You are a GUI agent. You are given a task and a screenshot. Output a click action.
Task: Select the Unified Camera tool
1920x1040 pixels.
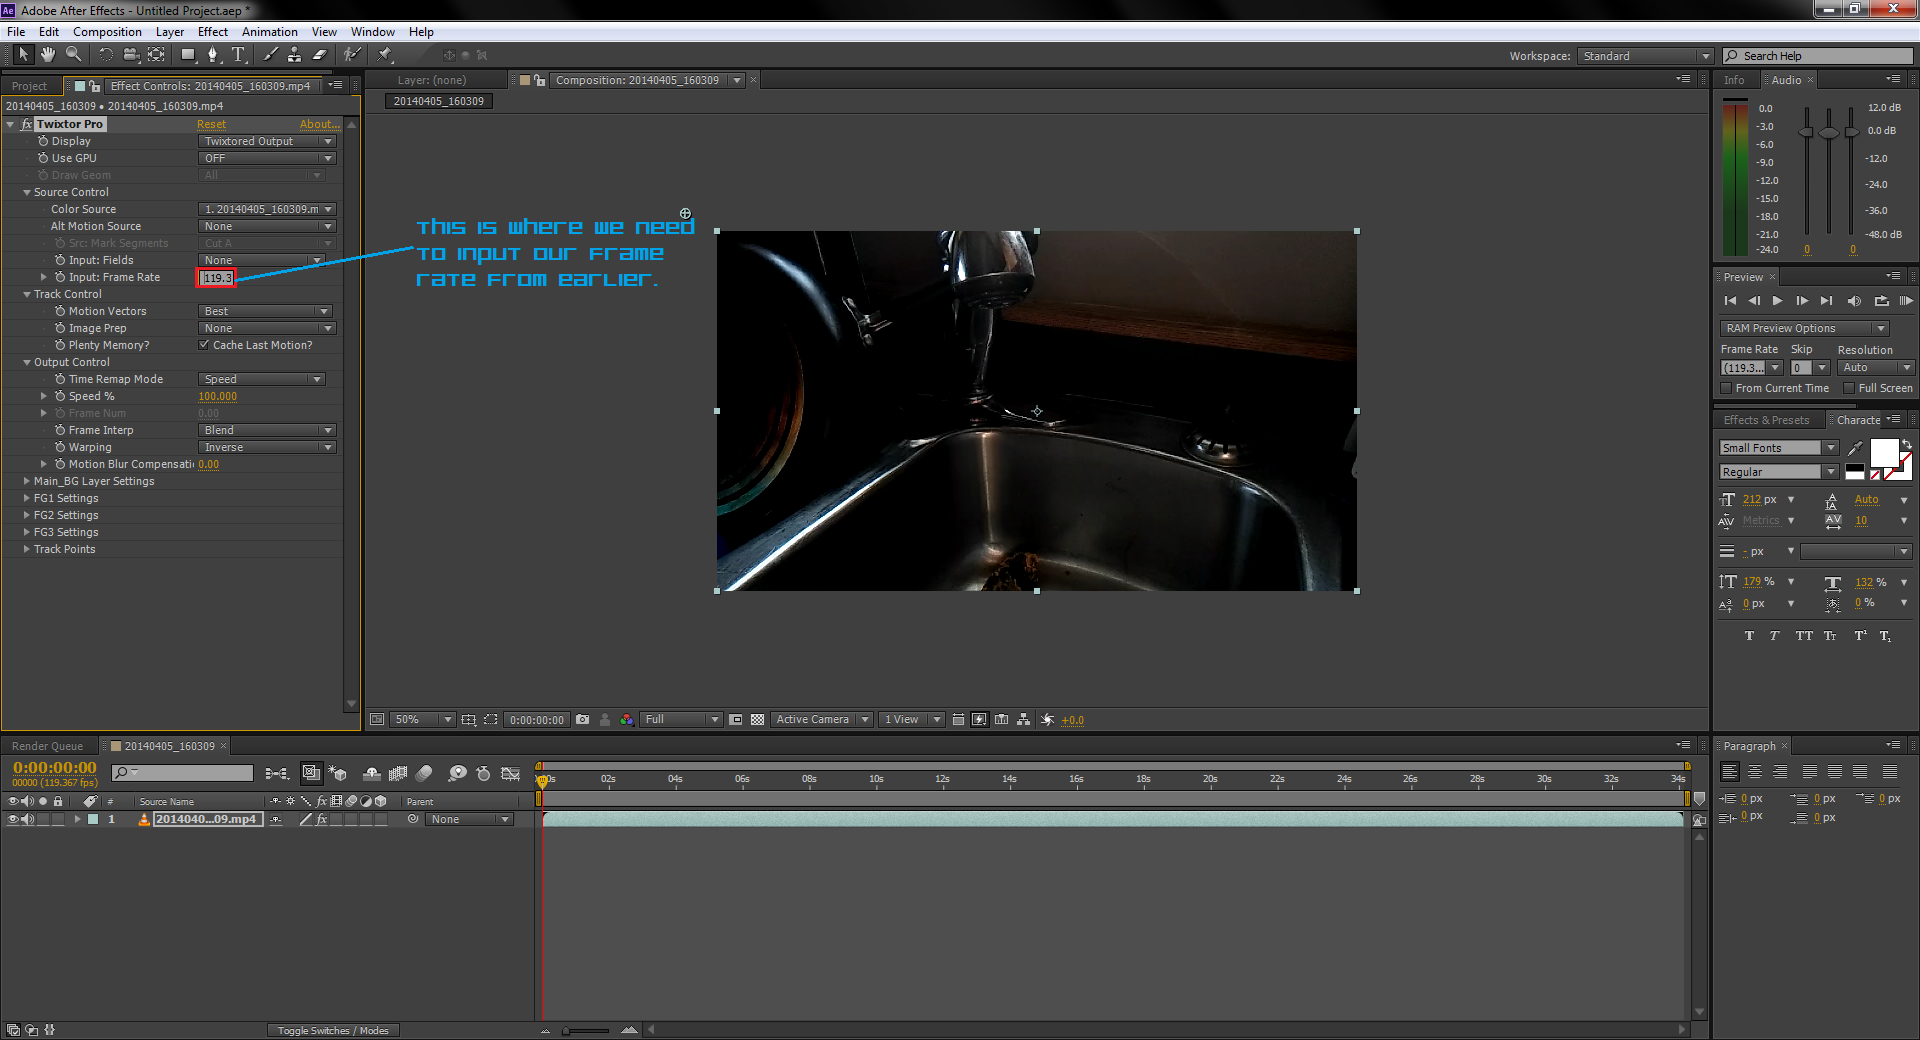click(x=130, y=54)
